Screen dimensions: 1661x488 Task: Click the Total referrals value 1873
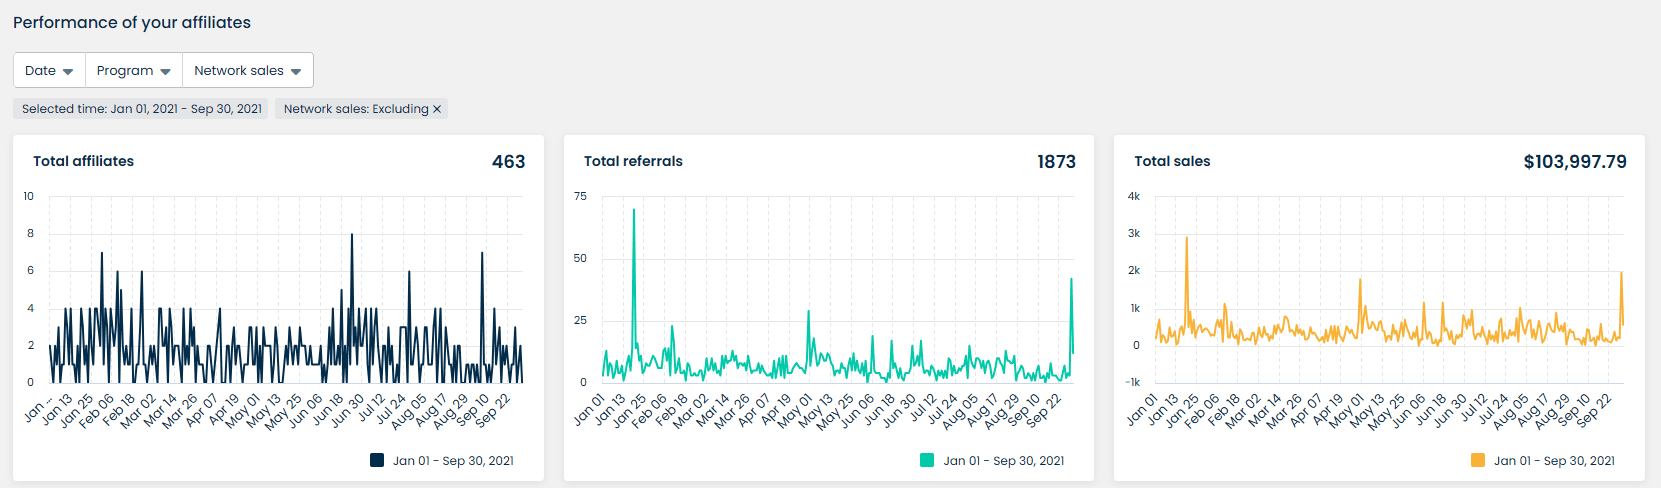[1056, 162]
